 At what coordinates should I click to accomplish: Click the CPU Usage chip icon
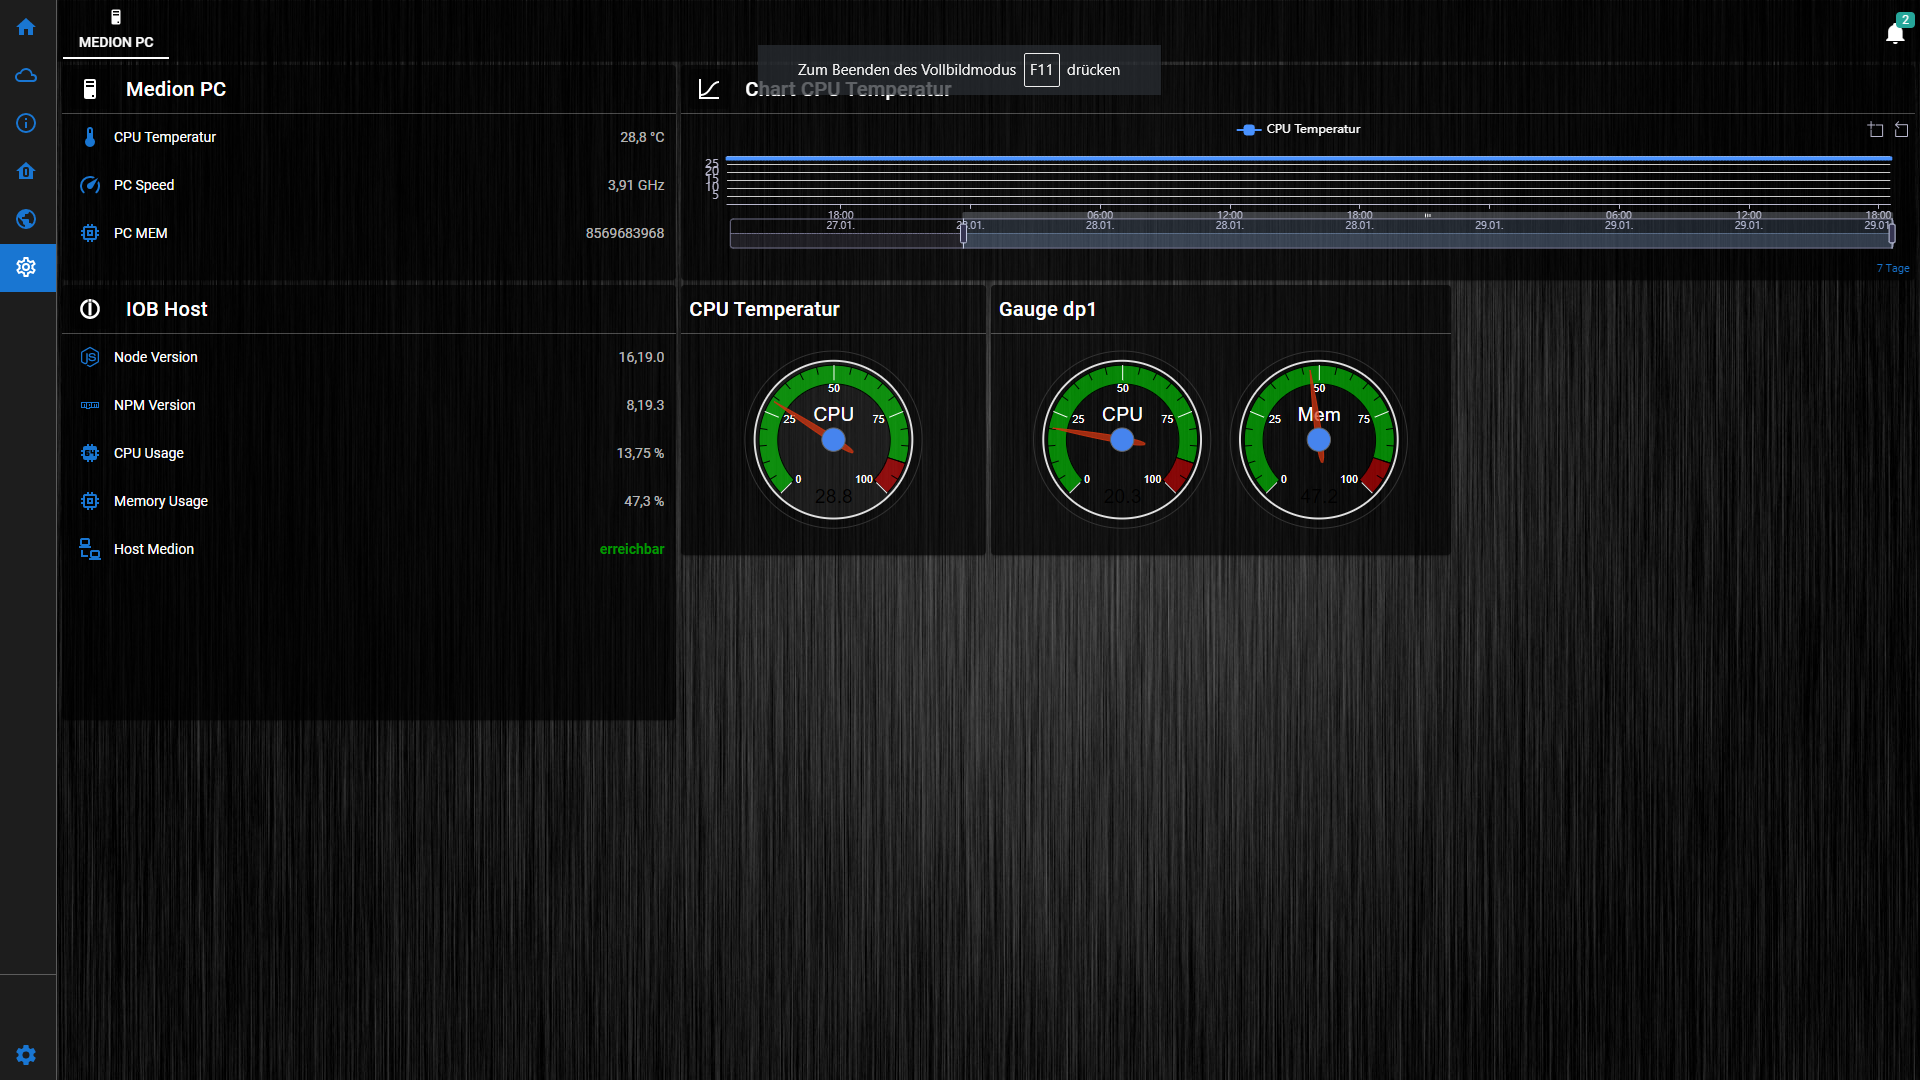90,453
